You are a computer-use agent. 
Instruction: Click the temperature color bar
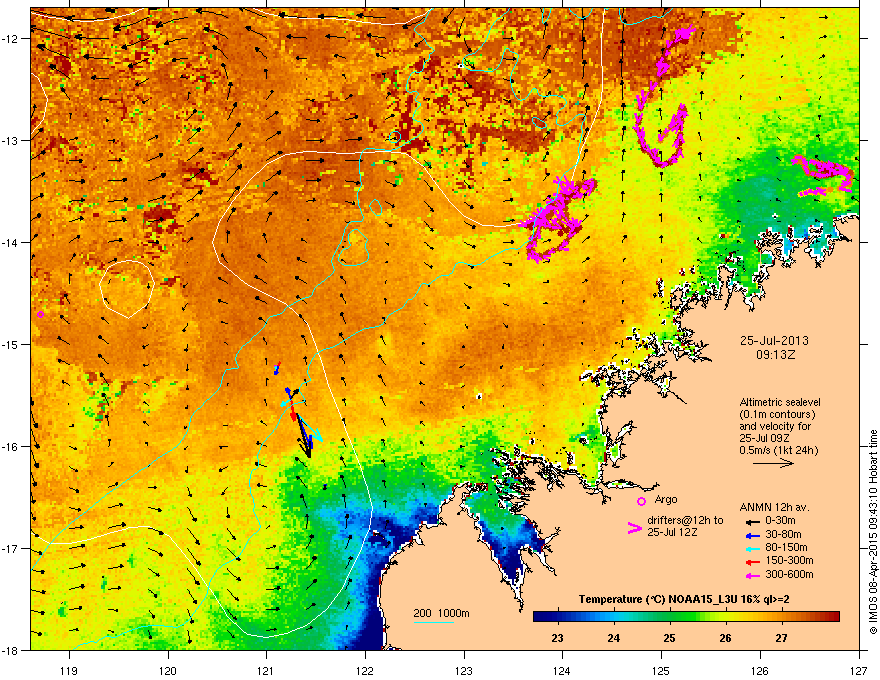coord(686,617)
